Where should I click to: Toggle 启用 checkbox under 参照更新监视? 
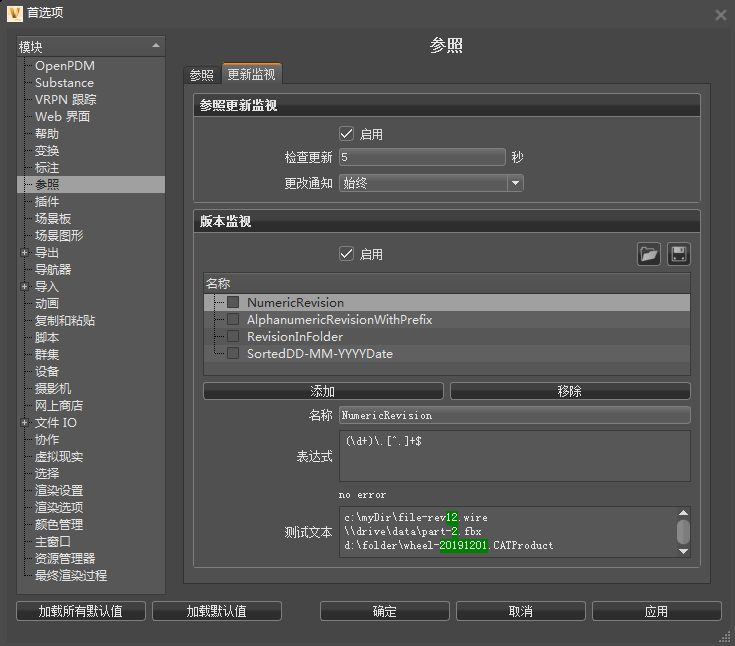tap(346, 134)
